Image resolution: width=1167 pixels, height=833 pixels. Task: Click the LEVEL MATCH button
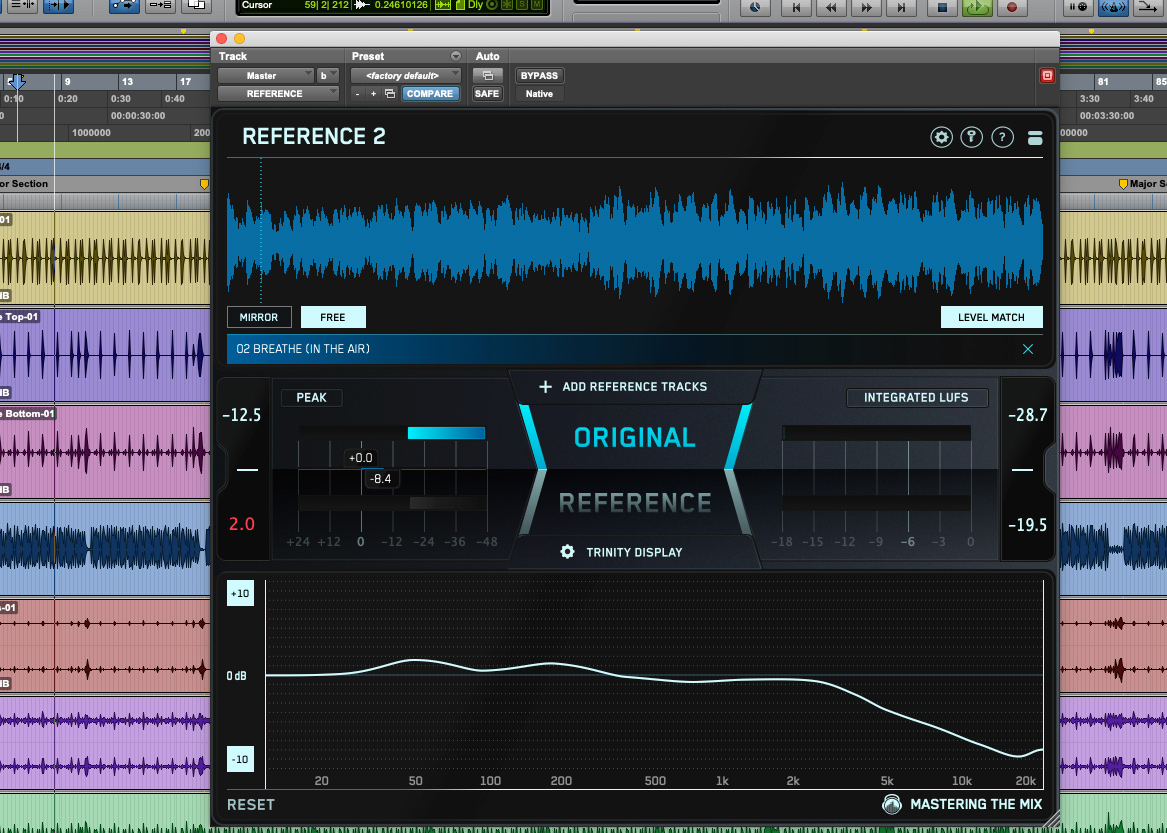[991, 317]
